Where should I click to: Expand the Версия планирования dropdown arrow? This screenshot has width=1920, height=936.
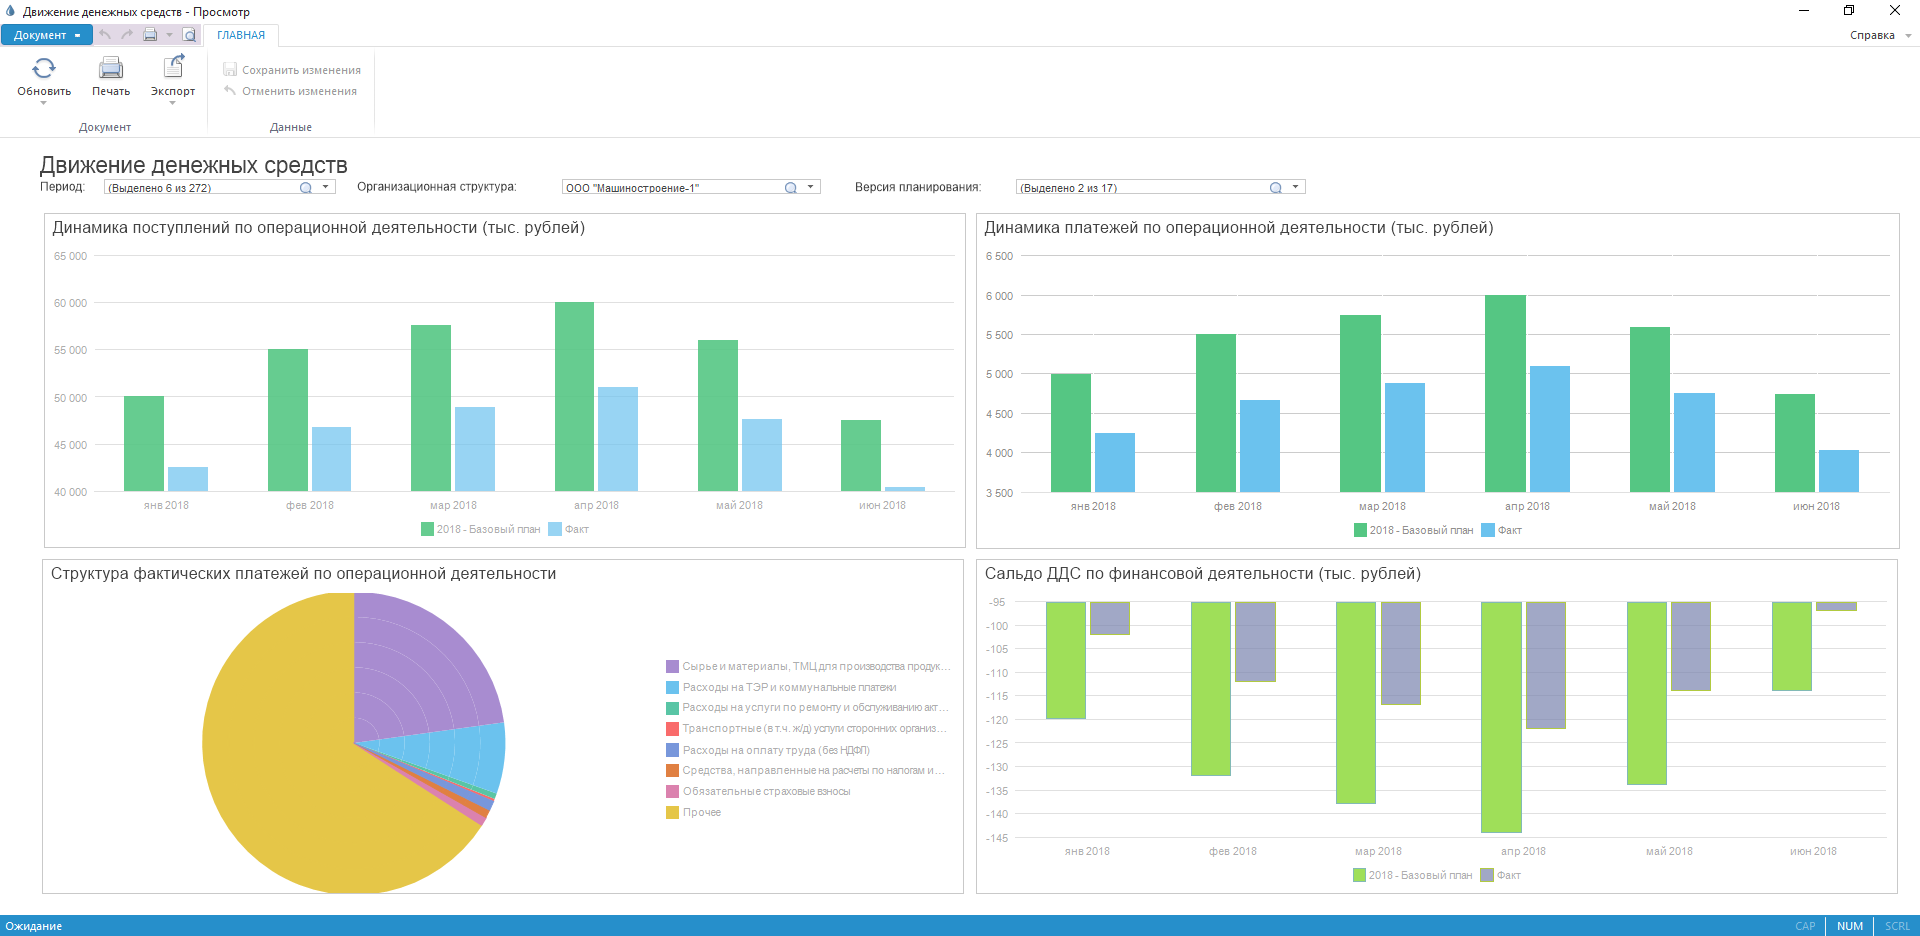coord(1296,187)
